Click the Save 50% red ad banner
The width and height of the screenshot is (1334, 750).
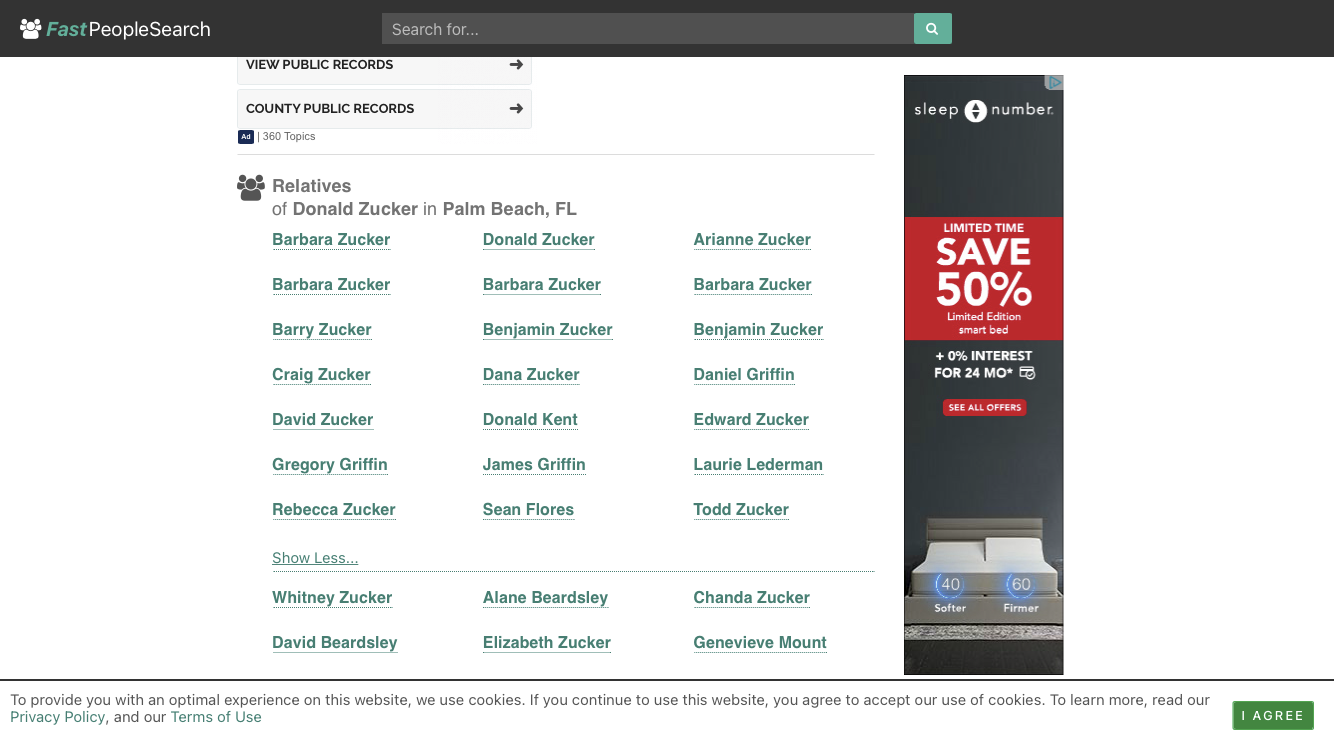click(x=984, y=278)
